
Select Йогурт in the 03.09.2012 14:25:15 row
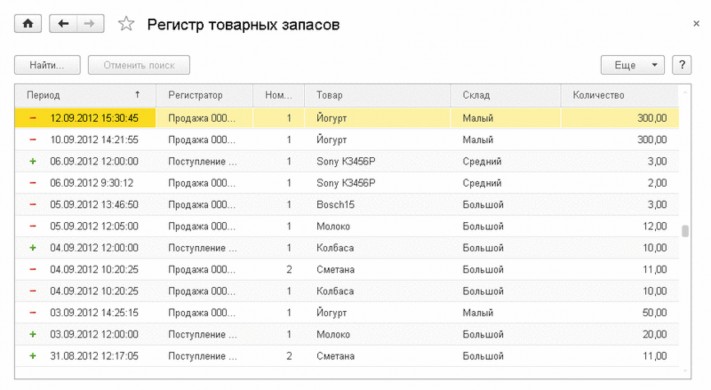(x=331, y=312)
